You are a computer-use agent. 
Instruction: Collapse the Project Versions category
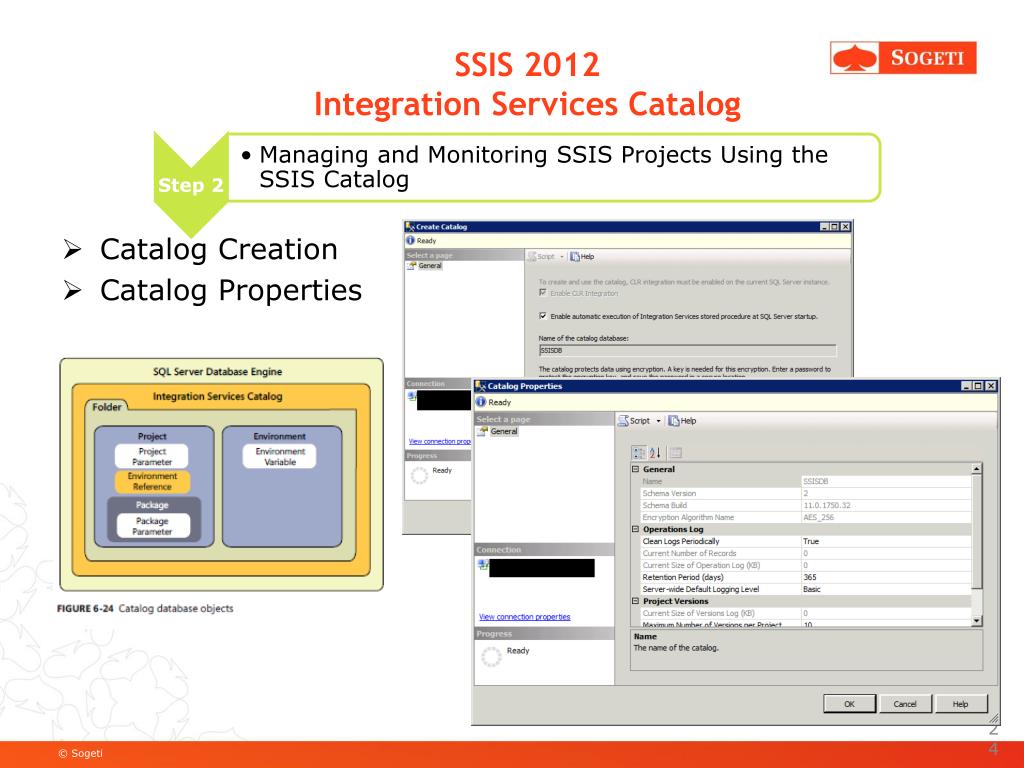tap(635, 601)
